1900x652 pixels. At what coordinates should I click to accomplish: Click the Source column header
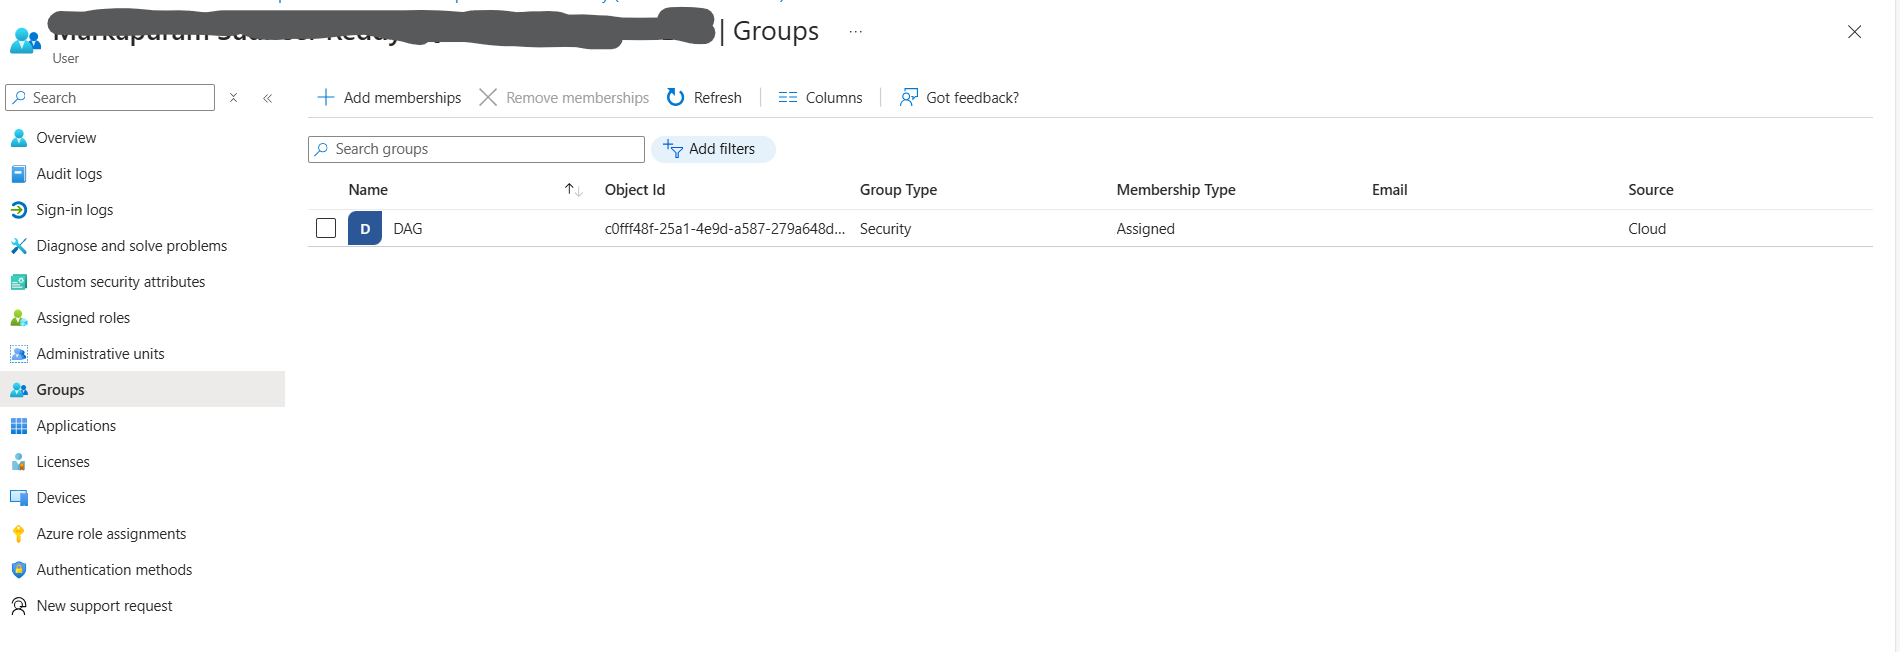pos(1650,190)
